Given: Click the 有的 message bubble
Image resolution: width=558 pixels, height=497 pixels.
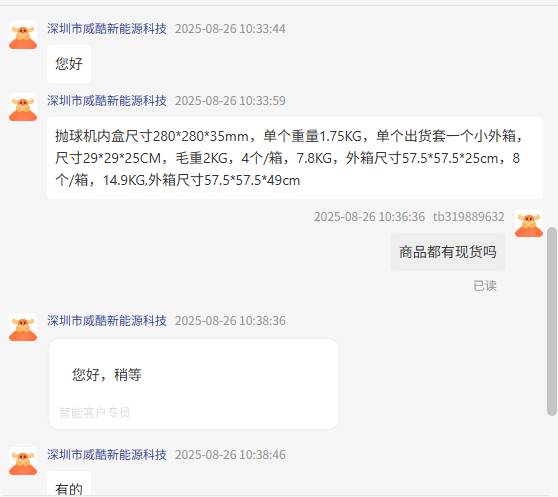Looking at the screenshot, I should click(69, 485).
